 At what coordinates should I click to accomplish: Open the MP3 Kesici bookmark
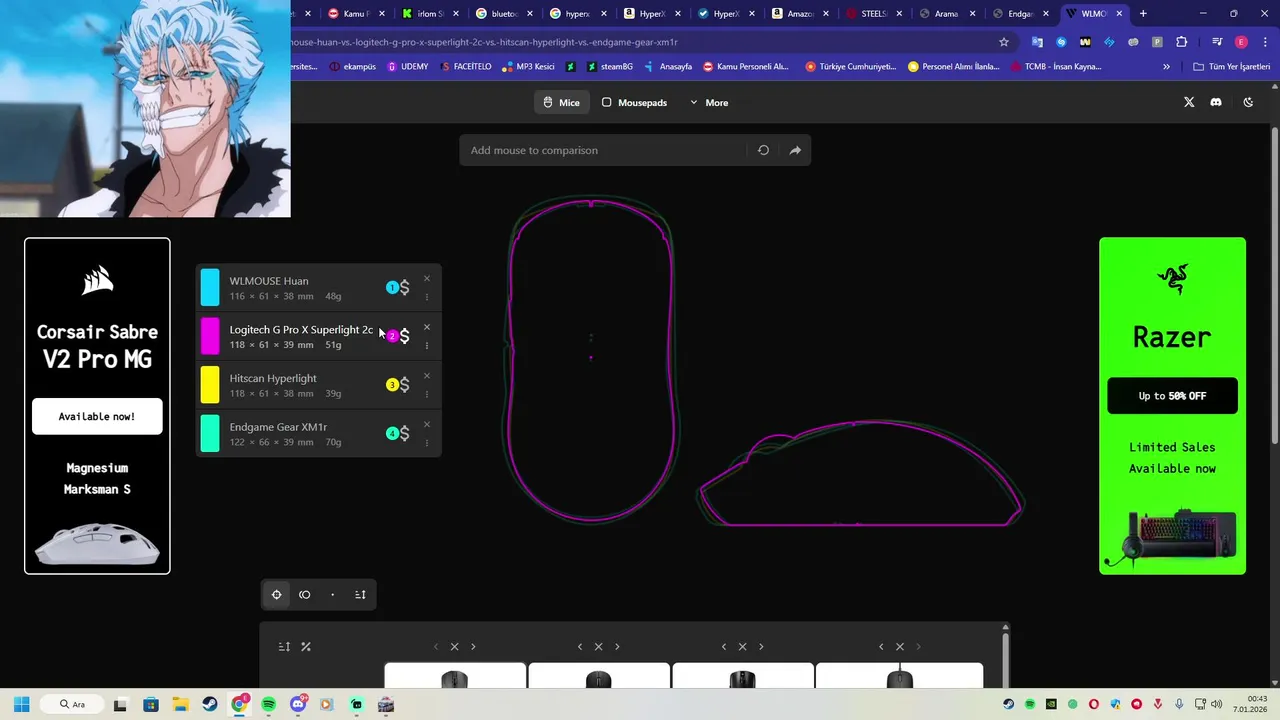pos(529,67)
